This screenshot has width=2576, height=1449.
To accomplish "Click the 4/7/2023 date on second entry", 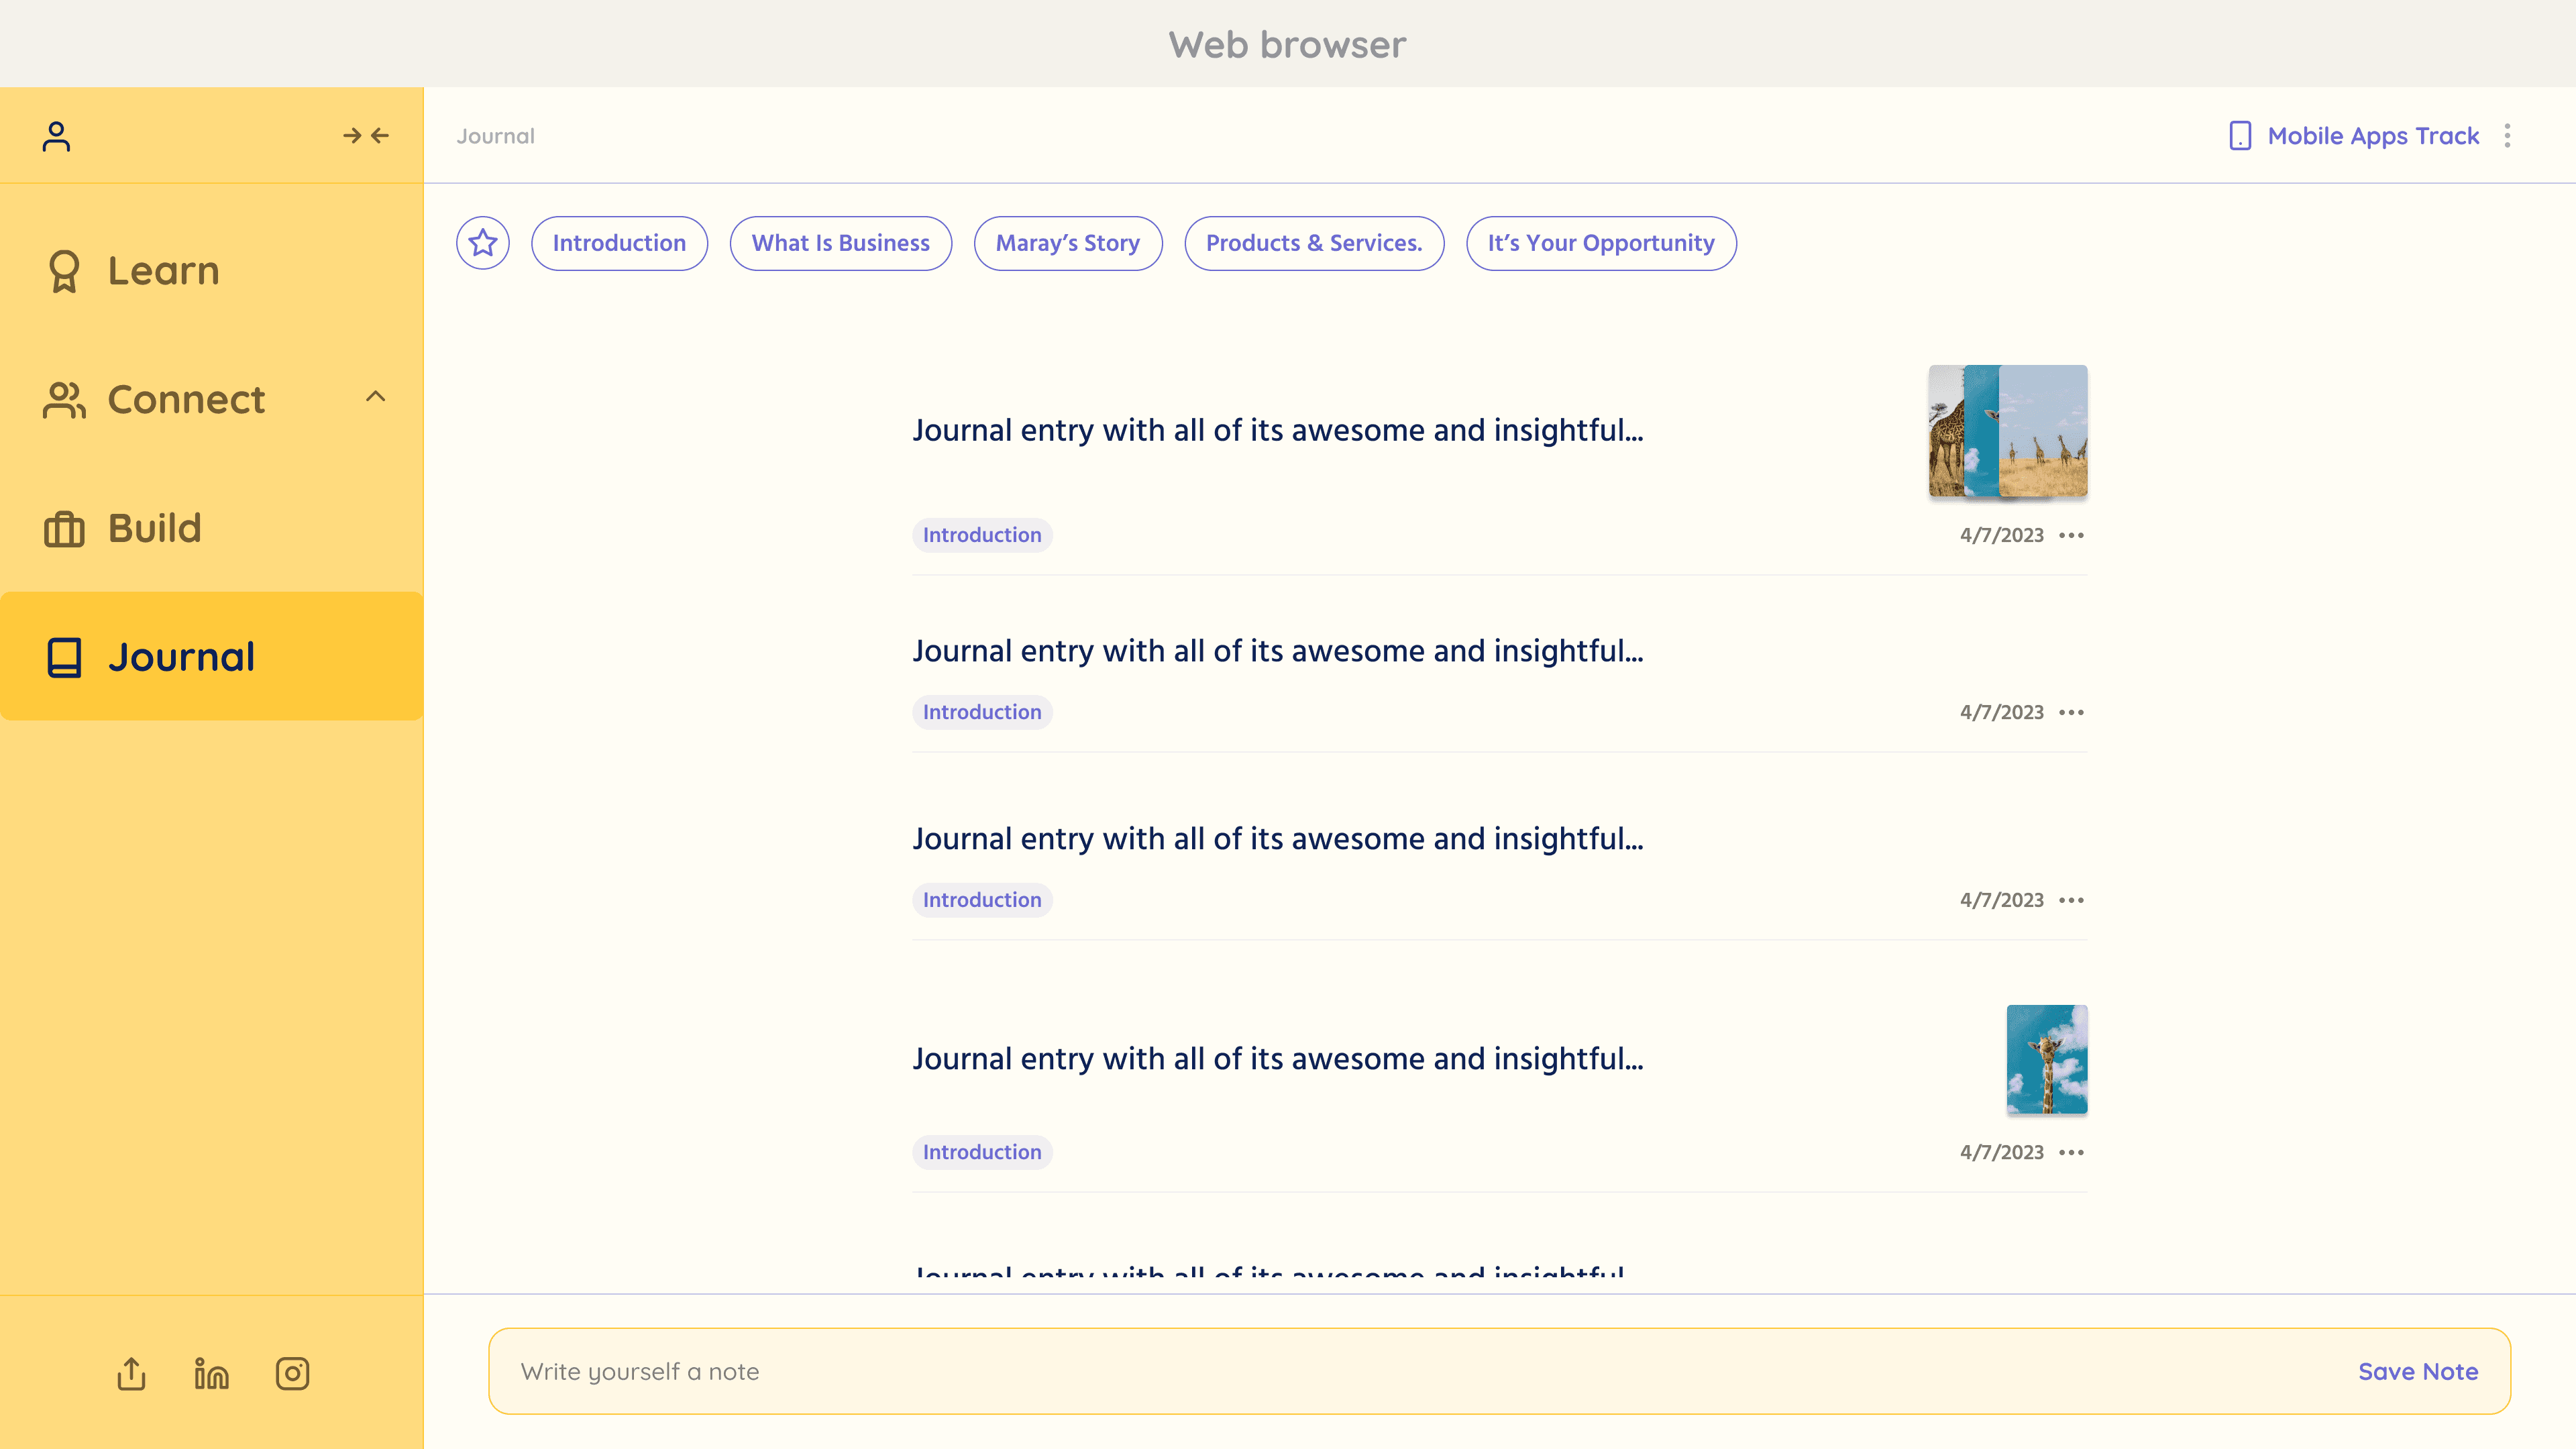I will pyautogui.click(x=2002, y=712).
